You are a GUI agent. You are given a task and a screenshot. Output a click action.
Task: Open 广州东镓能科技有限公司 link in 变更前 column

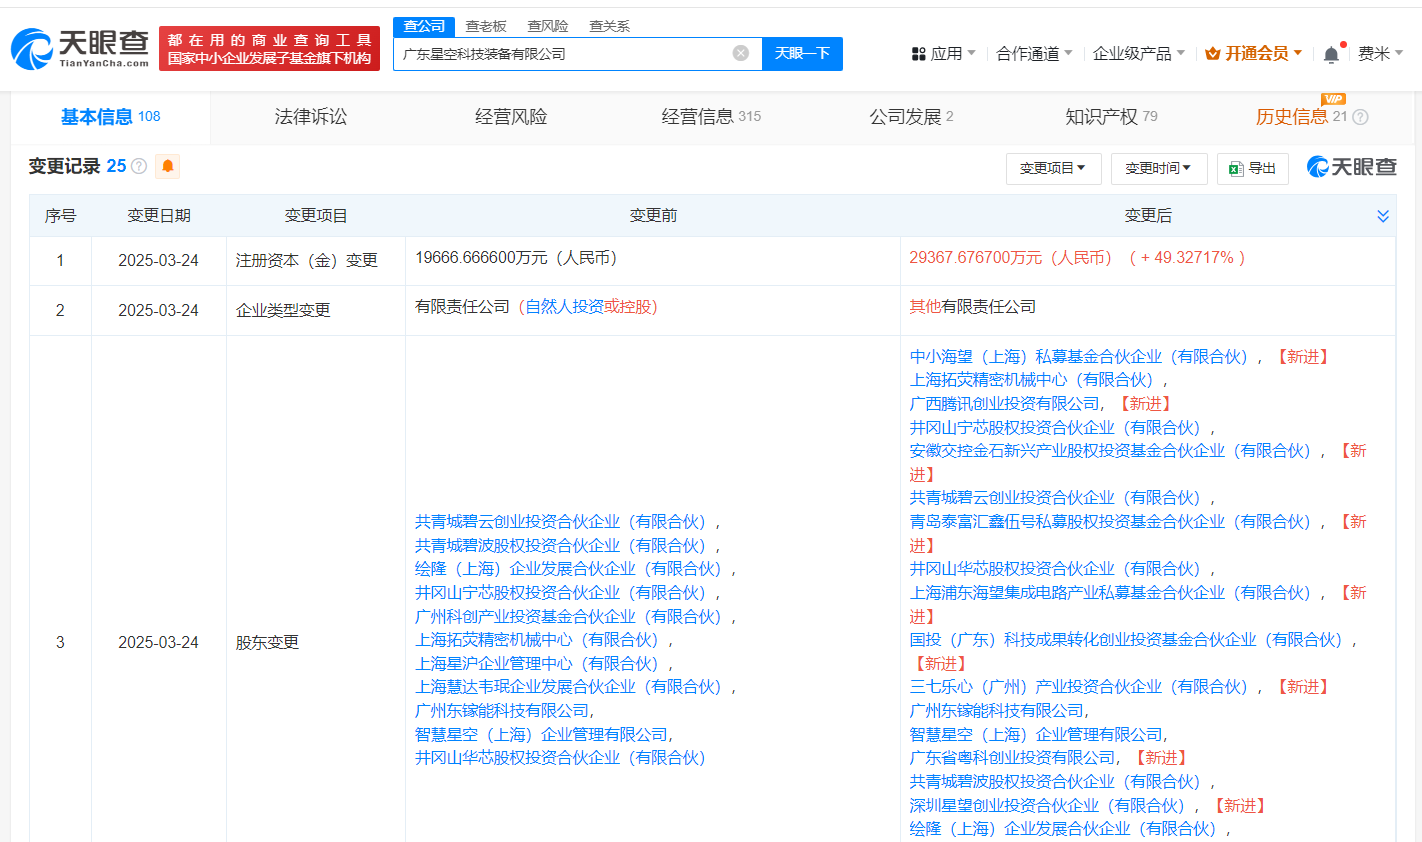pos(502,711)
